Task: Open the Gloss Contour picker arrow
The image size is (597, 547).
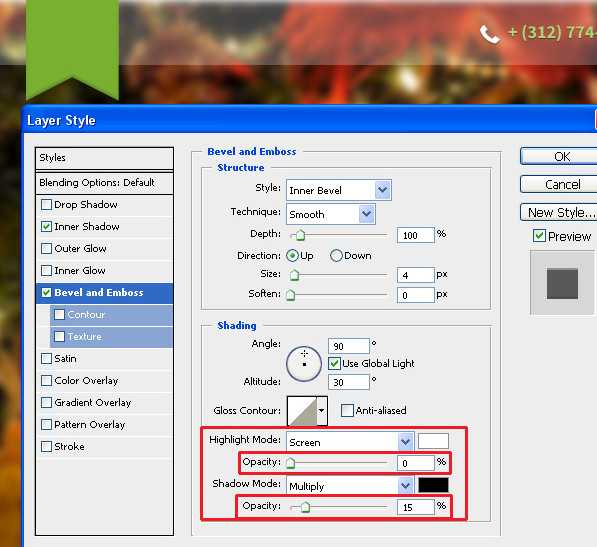Action: tap(322, 411)
